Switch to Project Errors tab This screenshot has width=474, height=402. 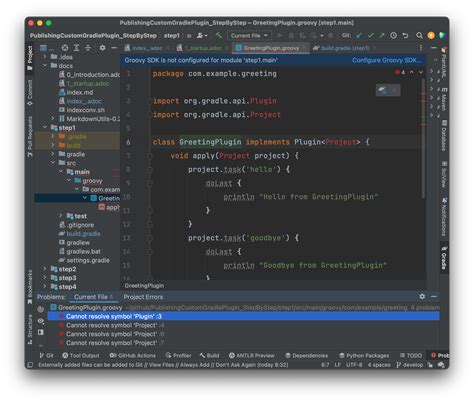pos(143,297)
